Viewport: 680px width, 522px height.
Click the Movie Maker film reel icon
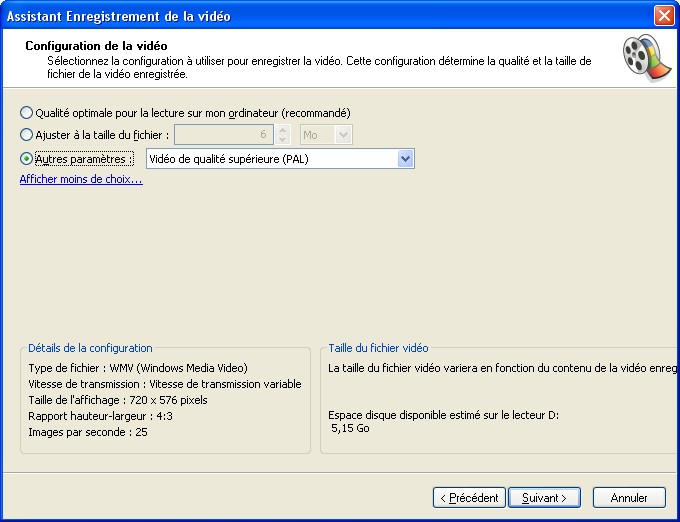[640, 58]
